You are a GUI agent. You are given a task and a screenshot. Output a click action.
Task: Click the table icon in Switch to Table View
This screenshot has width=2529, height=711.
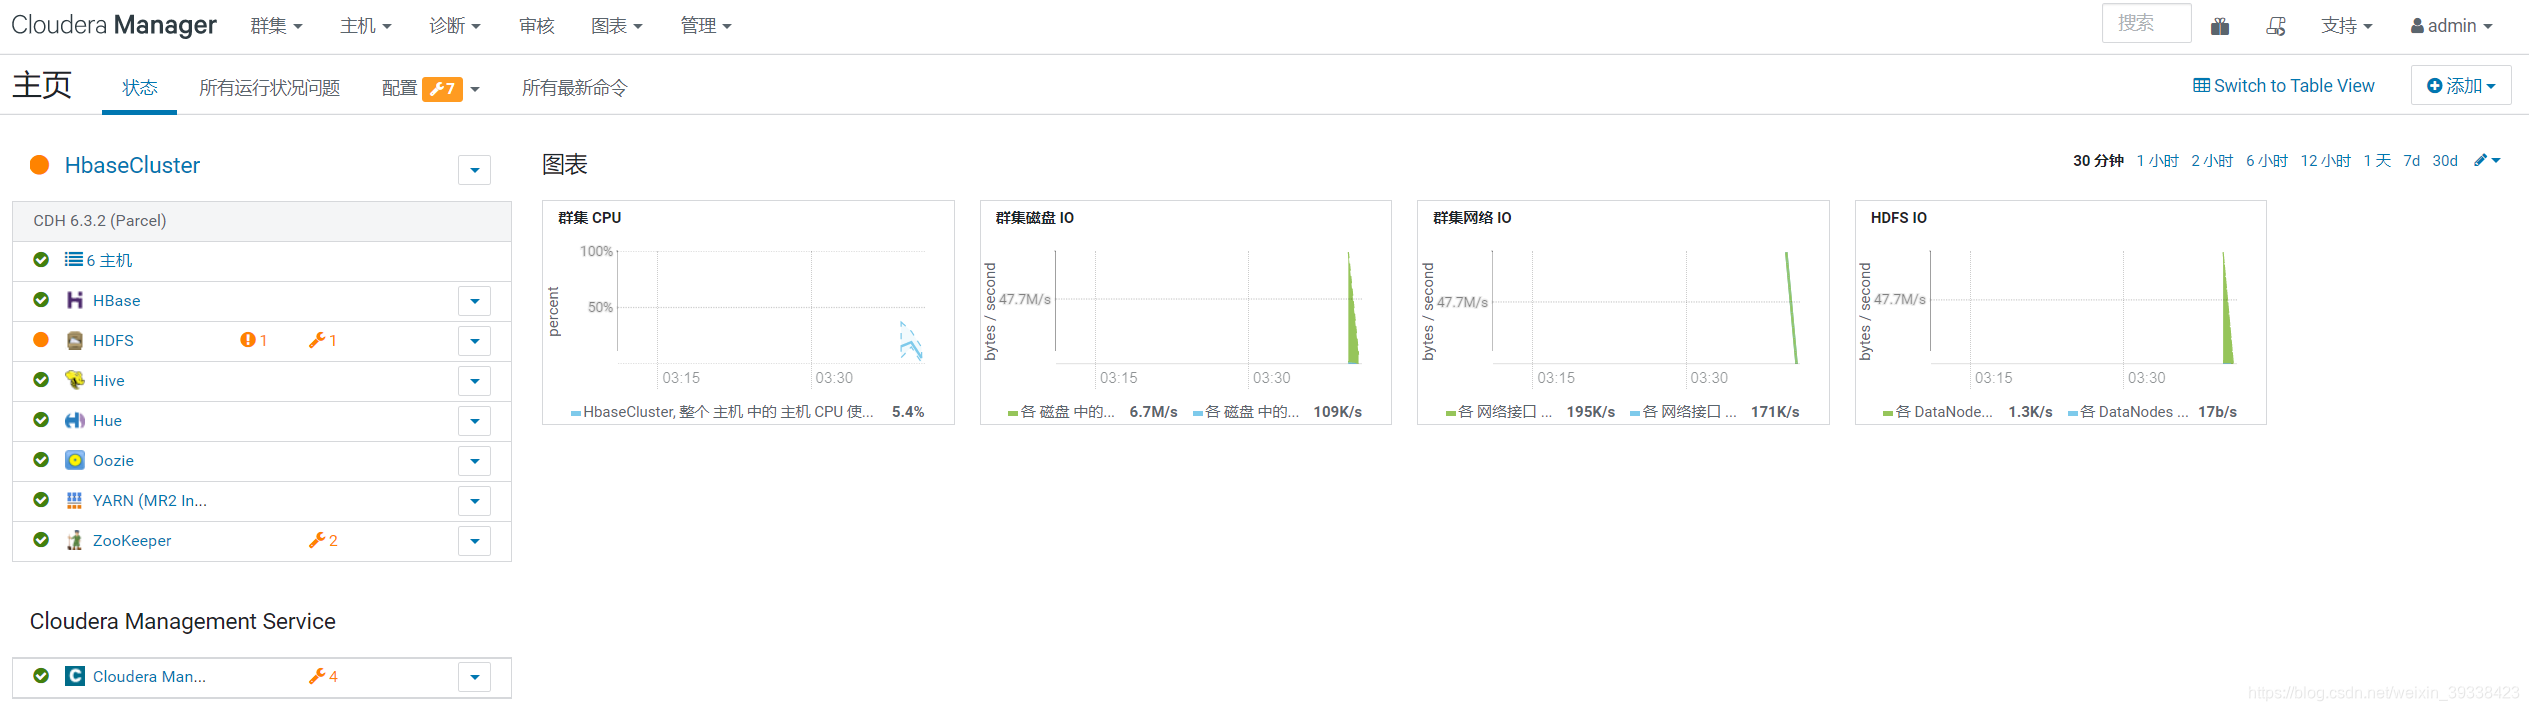(x=2201, y=86)
